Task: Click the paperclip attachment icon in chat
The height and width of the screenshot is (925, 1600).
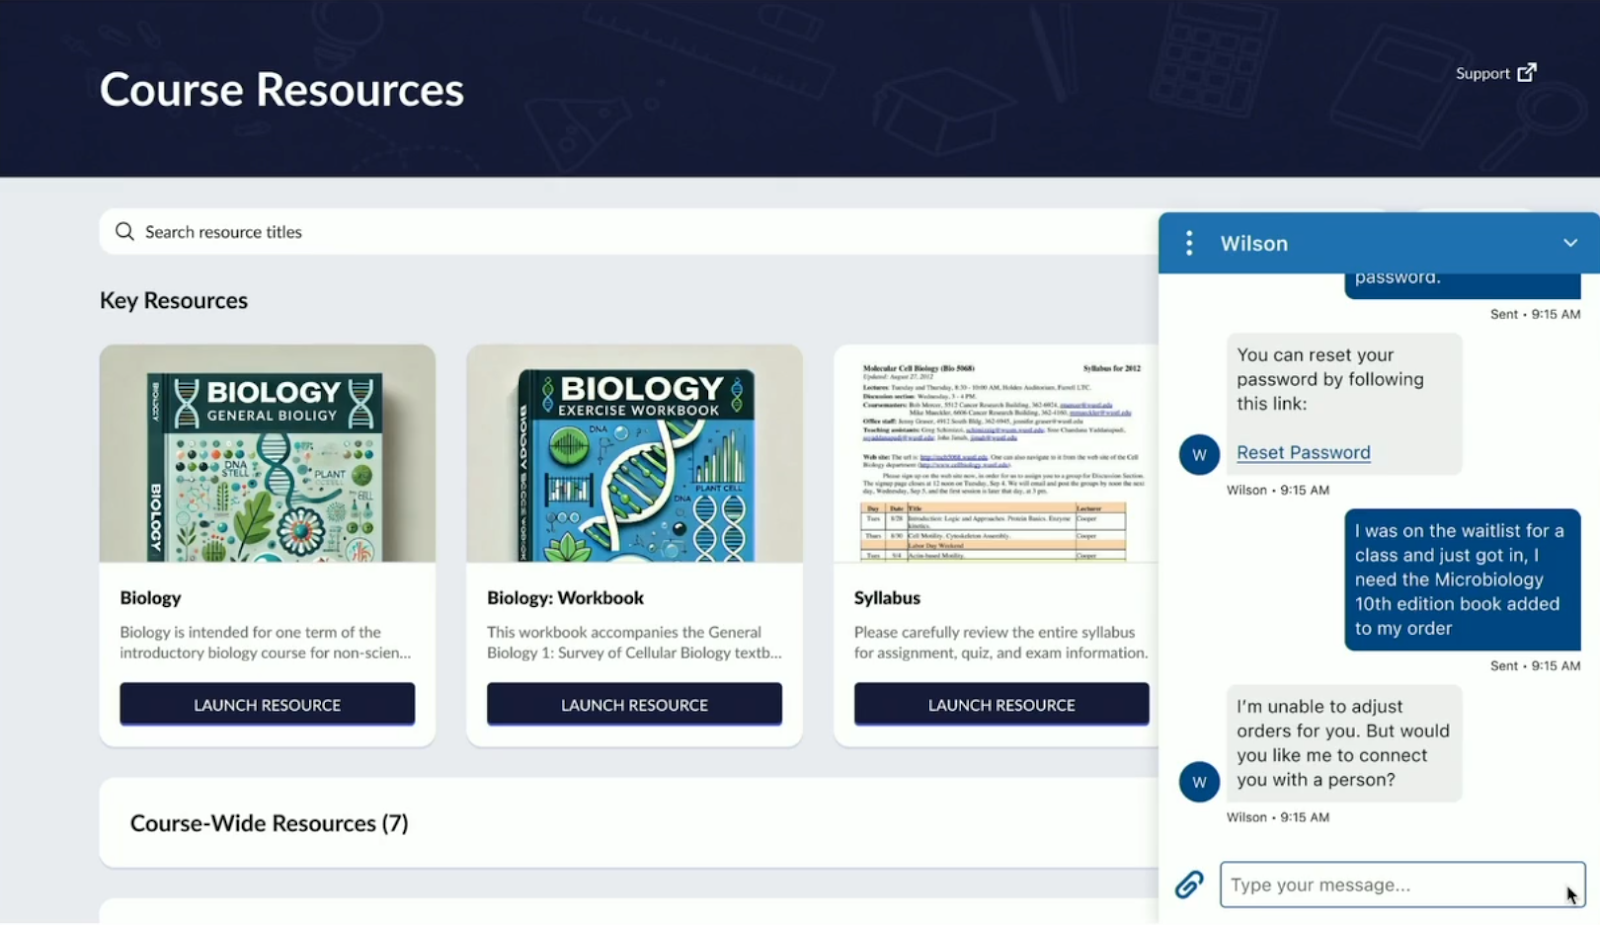Action: [1189, 885]
